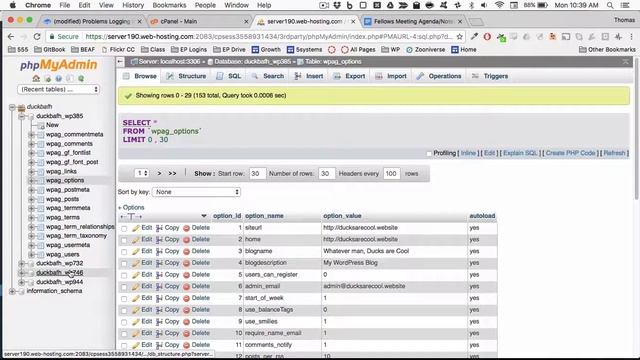Viewport: 640px width, 360px height.
Task: Click the Refresh query link
Action: [614, 153]
